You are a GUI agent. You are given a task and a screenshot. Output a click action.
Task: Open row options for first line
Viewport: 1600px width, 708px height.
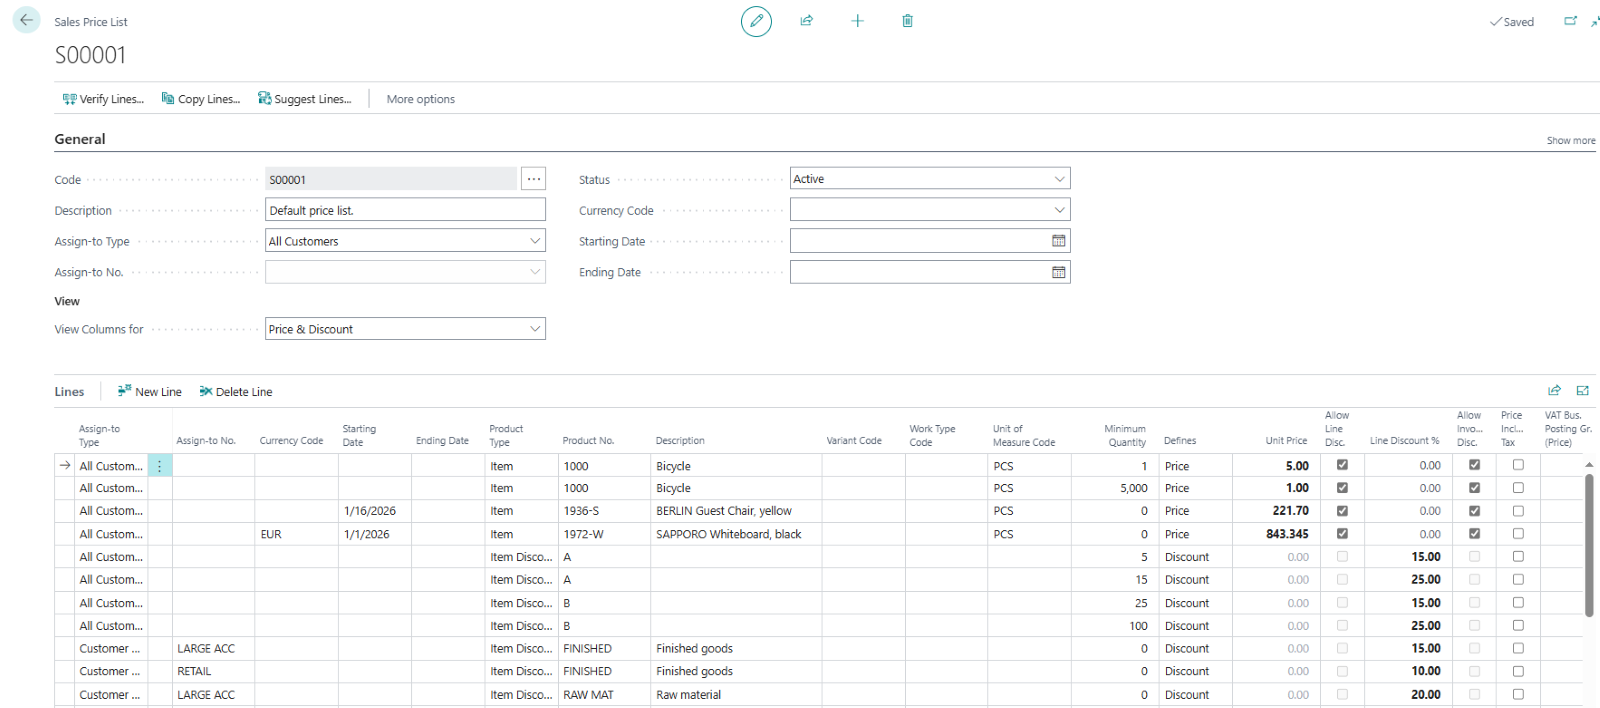click(159, 466)
